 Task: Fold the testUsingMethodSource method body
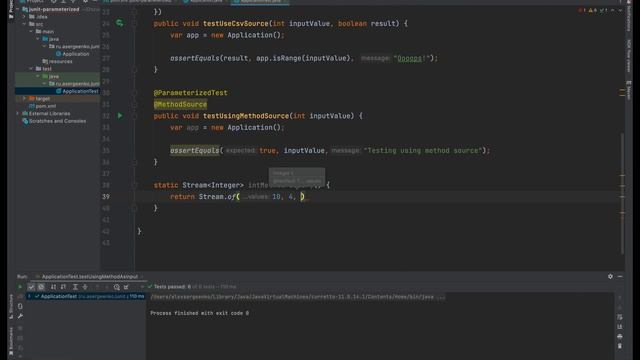click(x=134, y=116)
